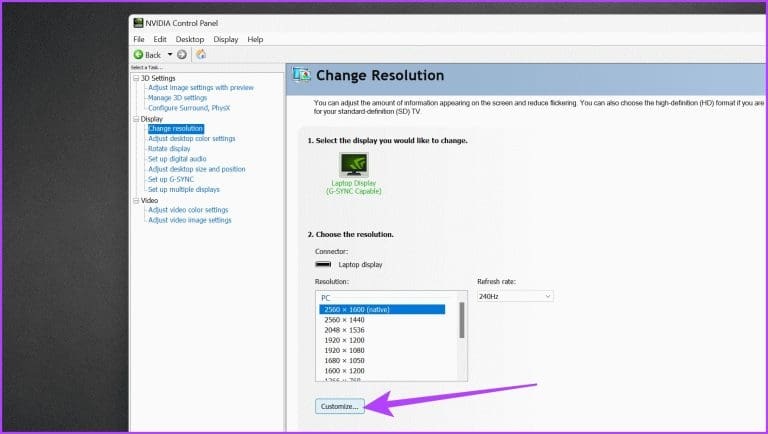Go to the Home icon in toolbar
Viewport: 768px width, 434px height.
pos(201,55)
